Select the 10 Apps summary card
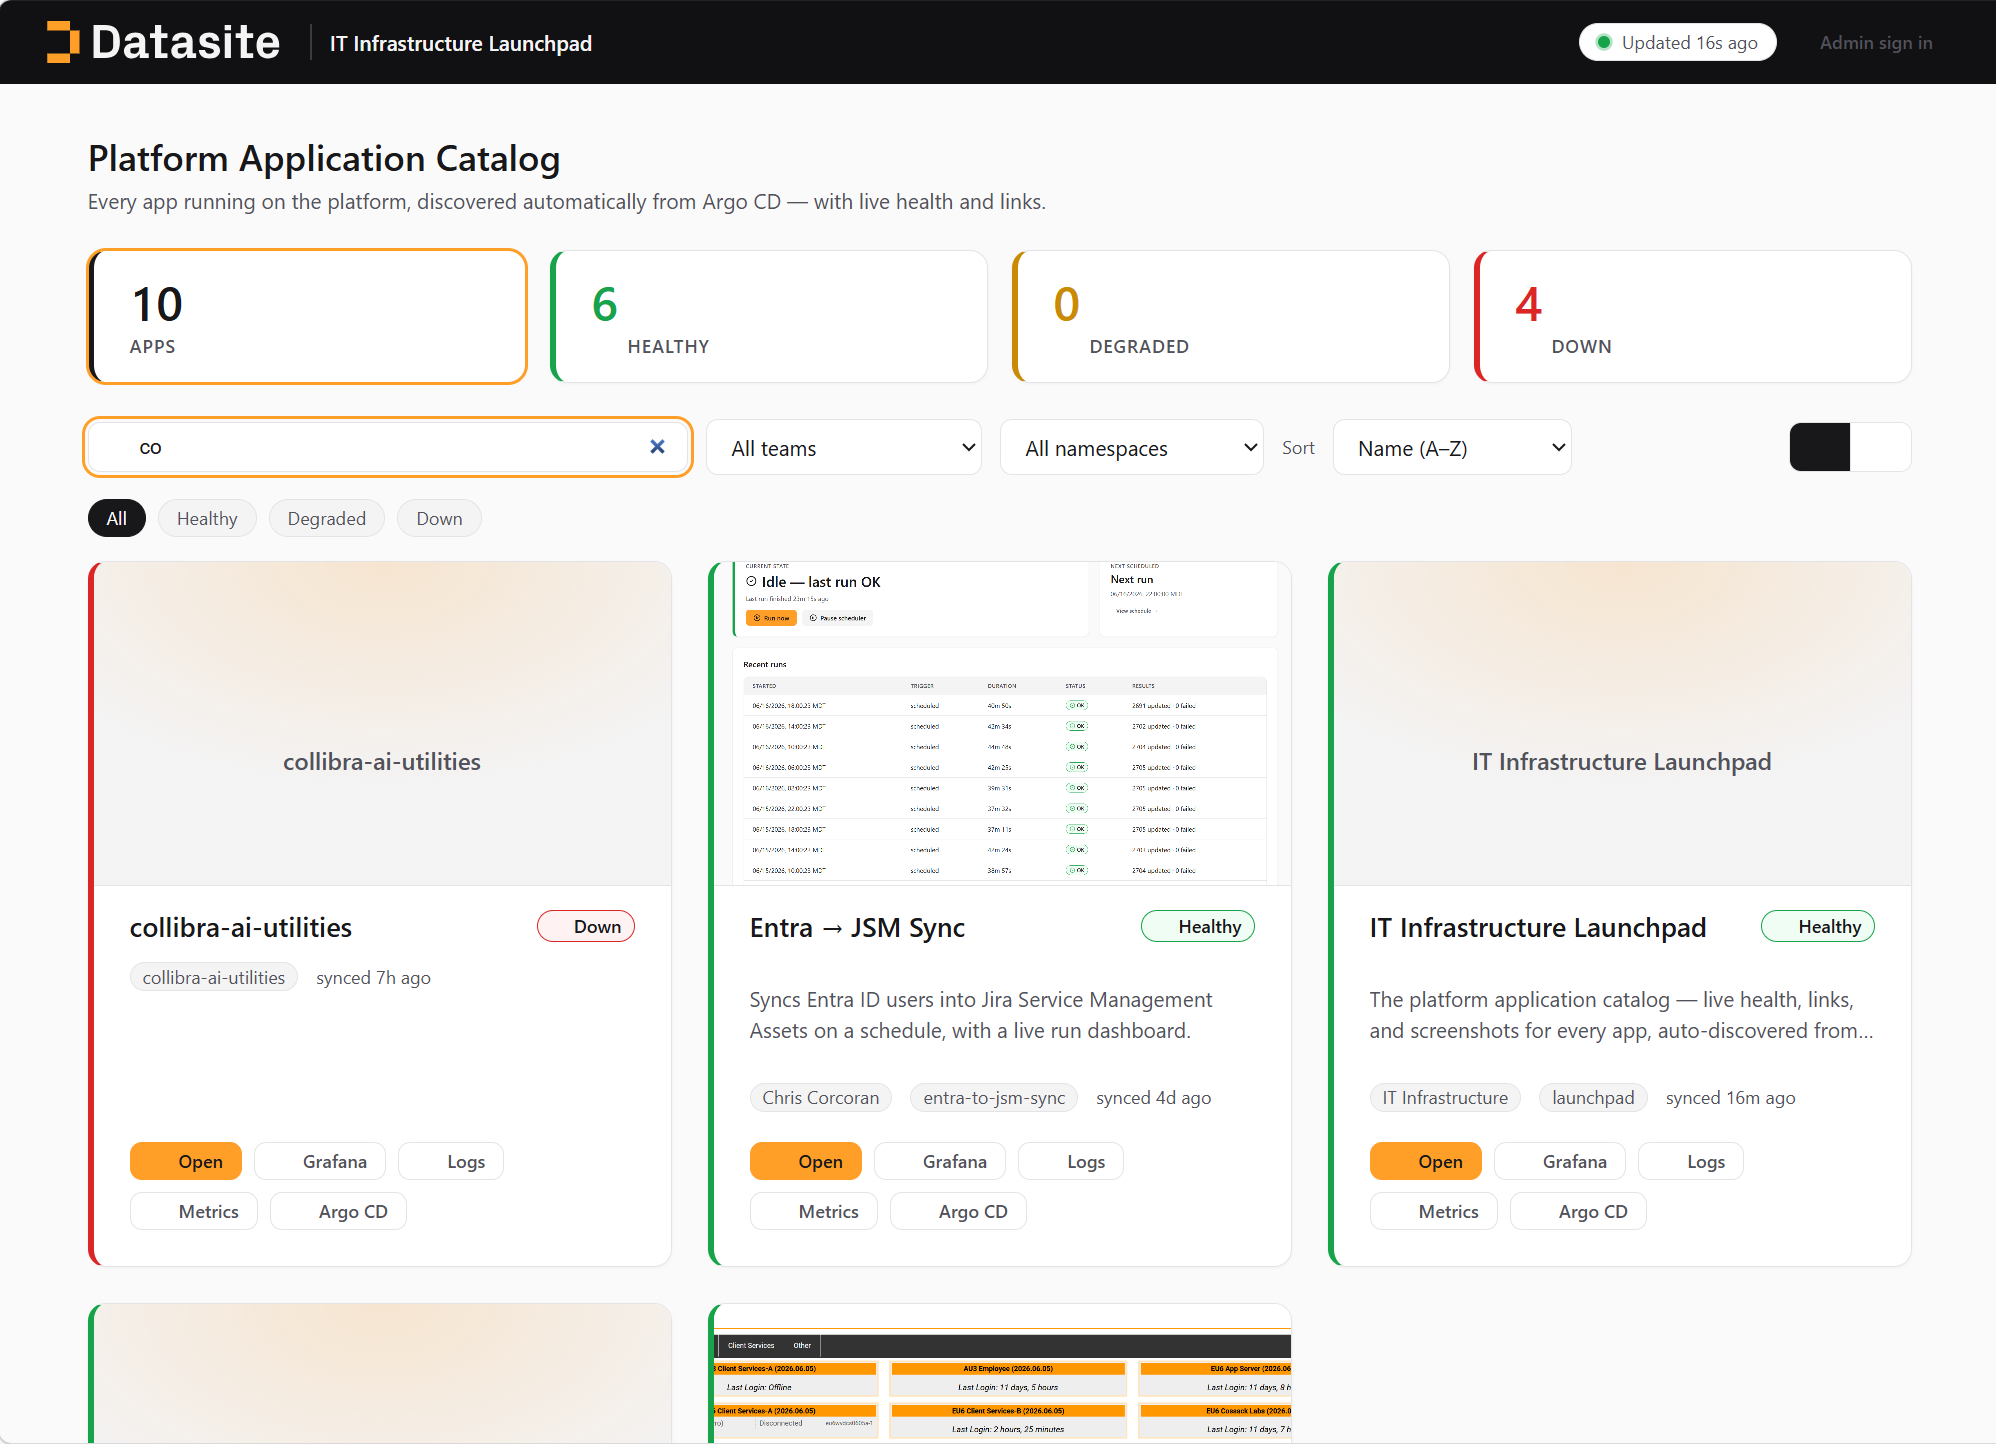1996x1444 pixels. point(307,317)
